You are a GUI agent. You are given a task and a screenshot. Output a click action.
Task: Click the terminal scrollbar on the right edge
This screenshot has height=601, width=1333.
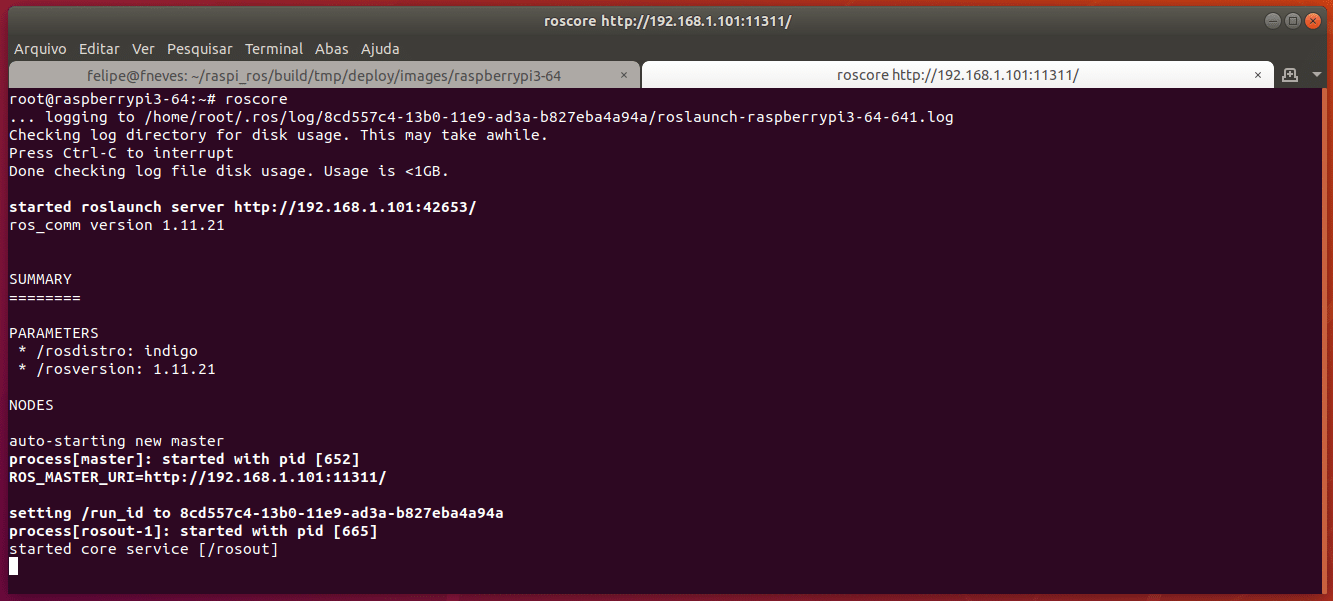[x=1326, y=340]
